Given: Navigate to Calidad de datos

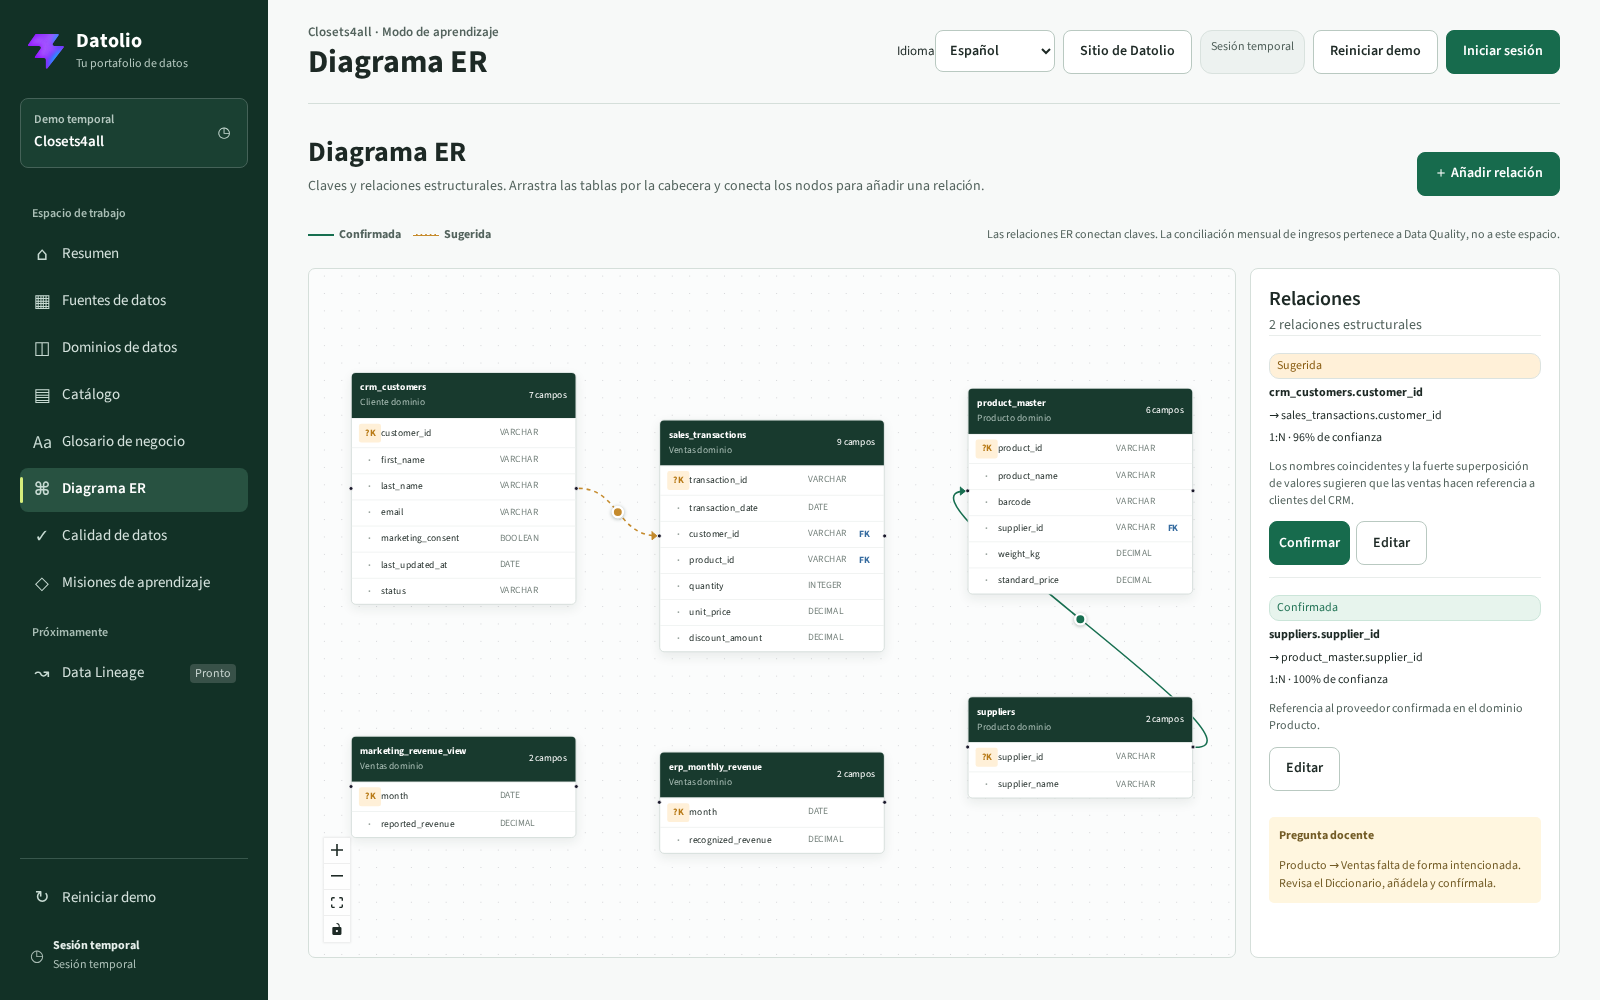Looking at the screenshot, I should pos(134,536).
